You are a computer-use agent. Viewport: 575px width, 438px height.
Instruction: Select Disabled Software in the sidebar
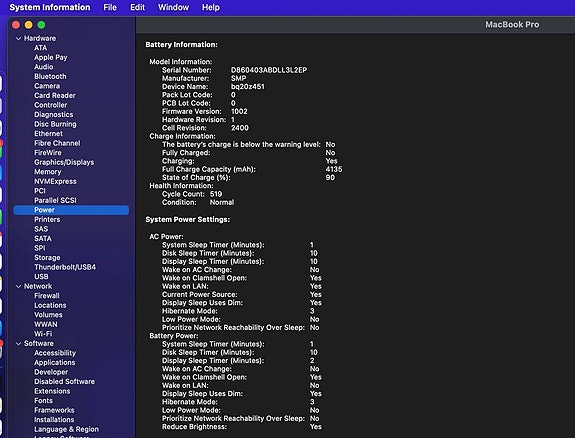[x=65, y=382]
